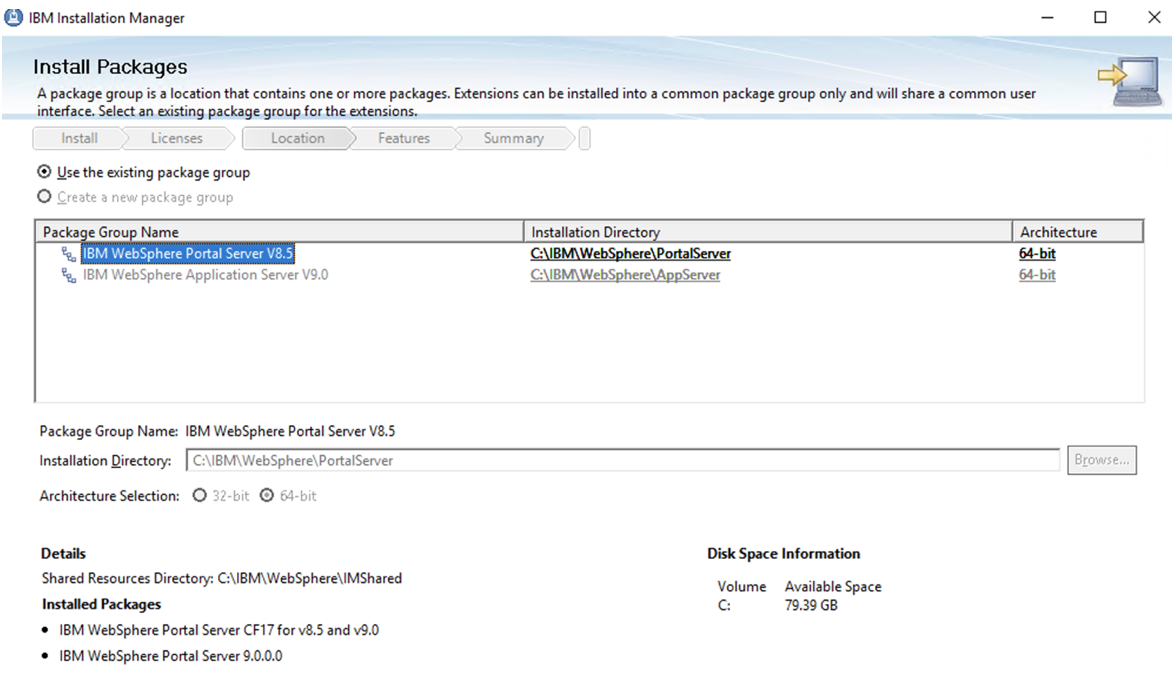Click the Installed Packages heading
This screenshot has width=1174, height=694.
point(101,604)
